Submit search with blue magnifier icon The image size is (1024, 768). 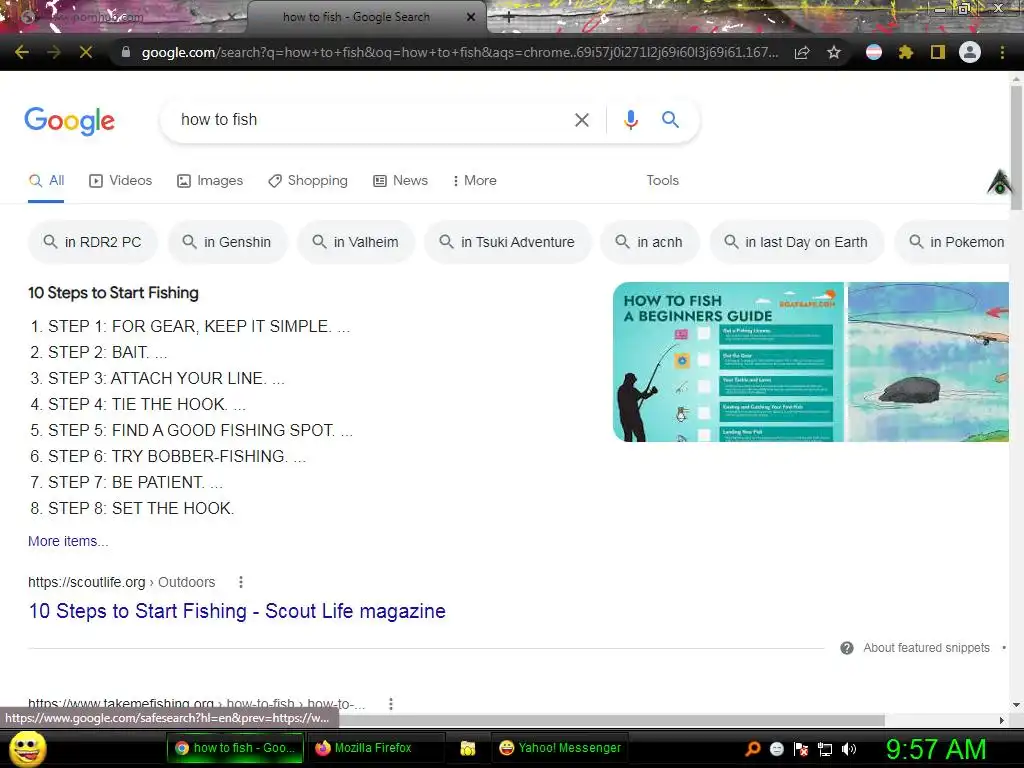[x=670, y=120]
